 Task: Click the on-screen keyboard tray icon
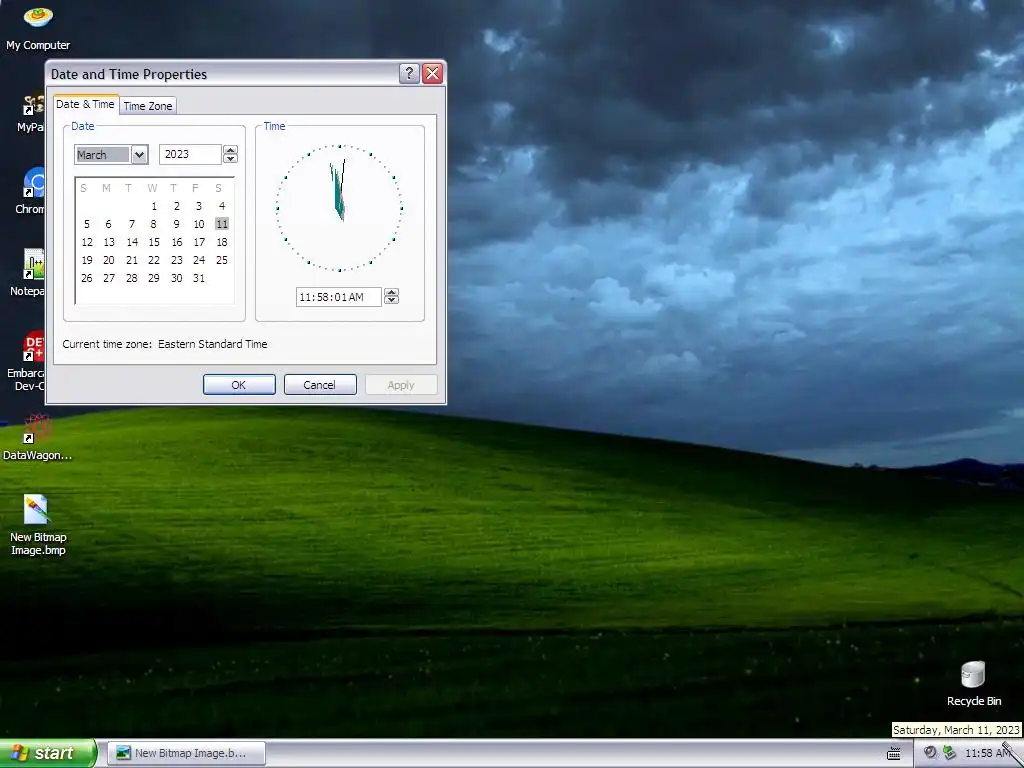pyautogui.click(x=894, y=753)
